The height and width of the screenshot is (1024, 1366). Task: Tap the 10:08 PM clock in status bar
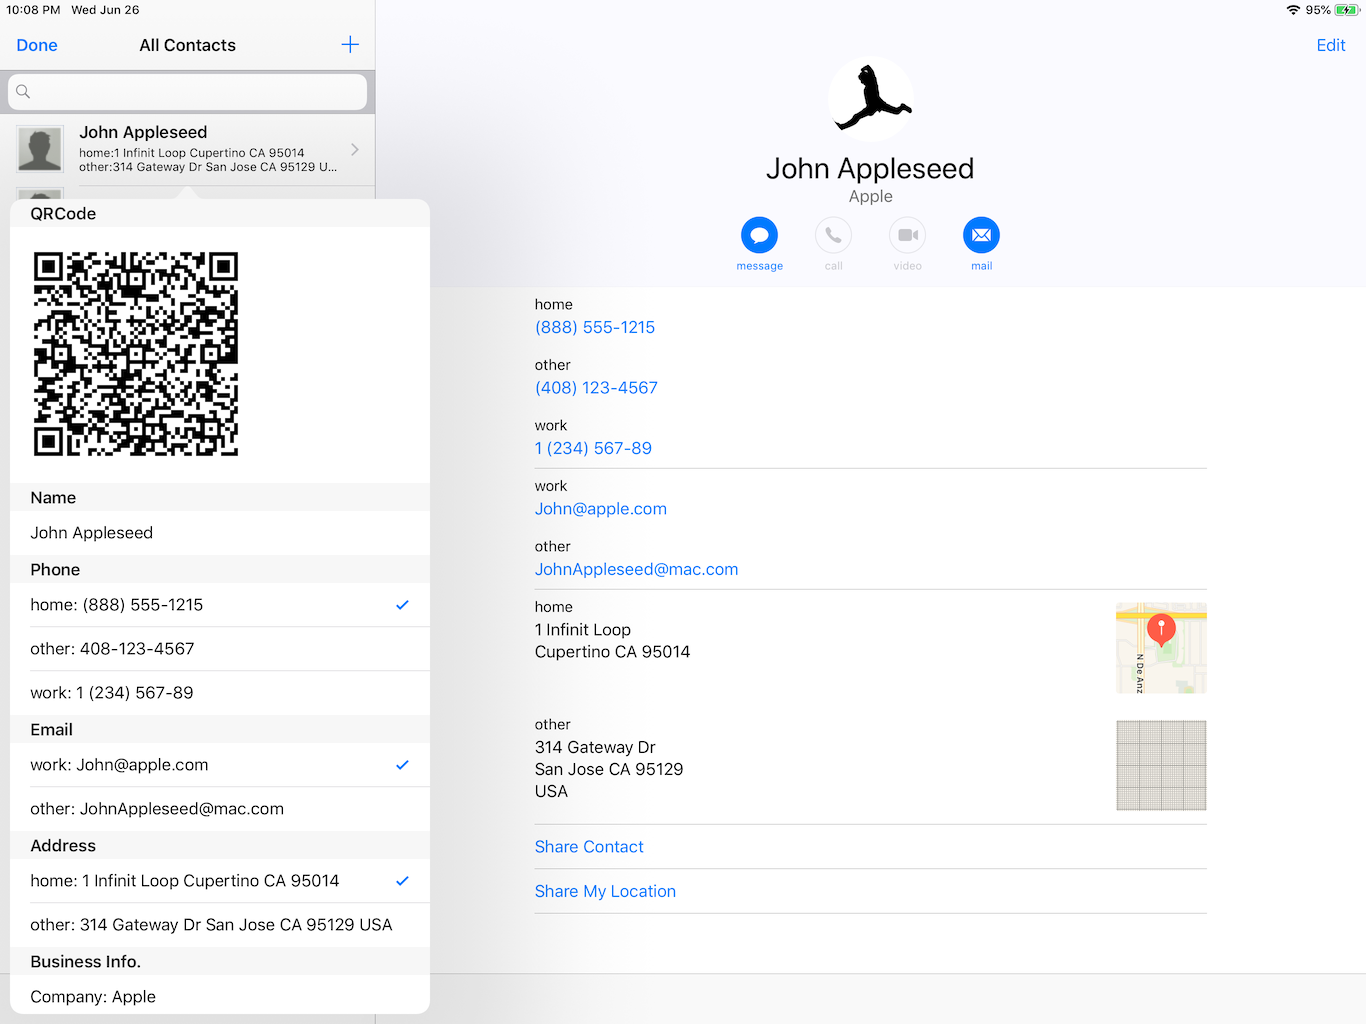[x=33, y=10]
